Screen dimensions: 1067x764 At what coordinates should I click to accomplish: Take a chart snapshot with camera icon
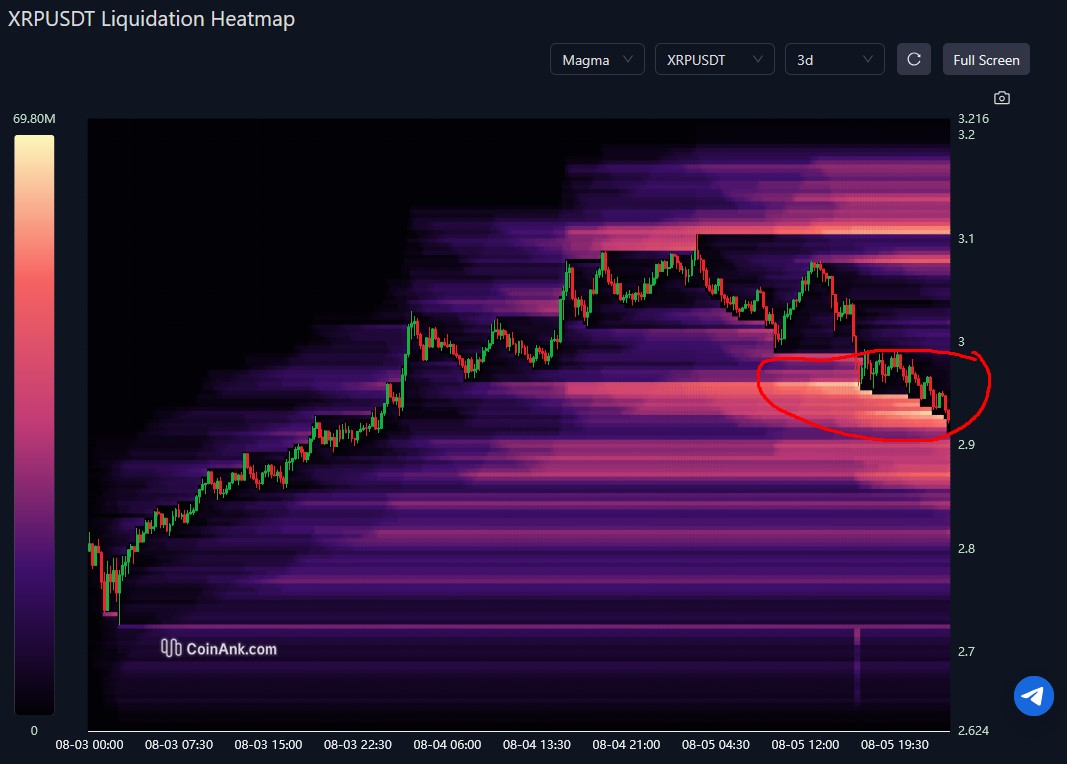coord(1002,98)
